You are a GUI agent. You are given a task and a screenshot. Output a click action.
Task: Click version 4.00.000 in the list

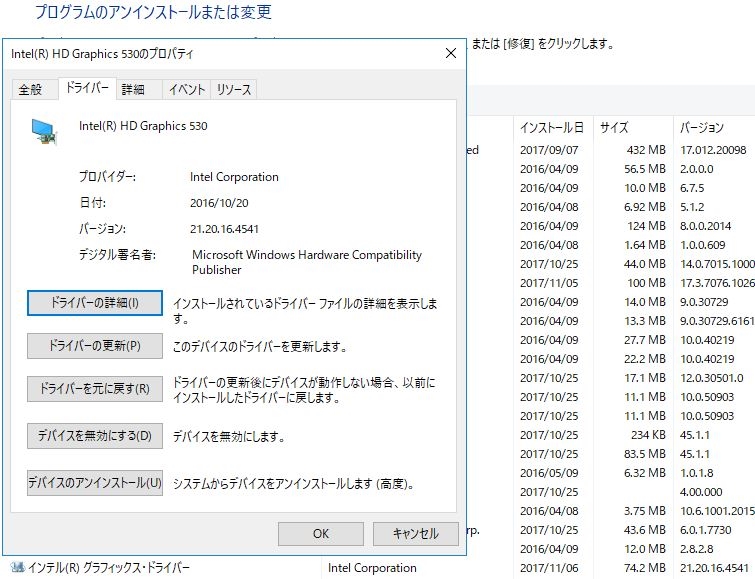tap(701, 492)
